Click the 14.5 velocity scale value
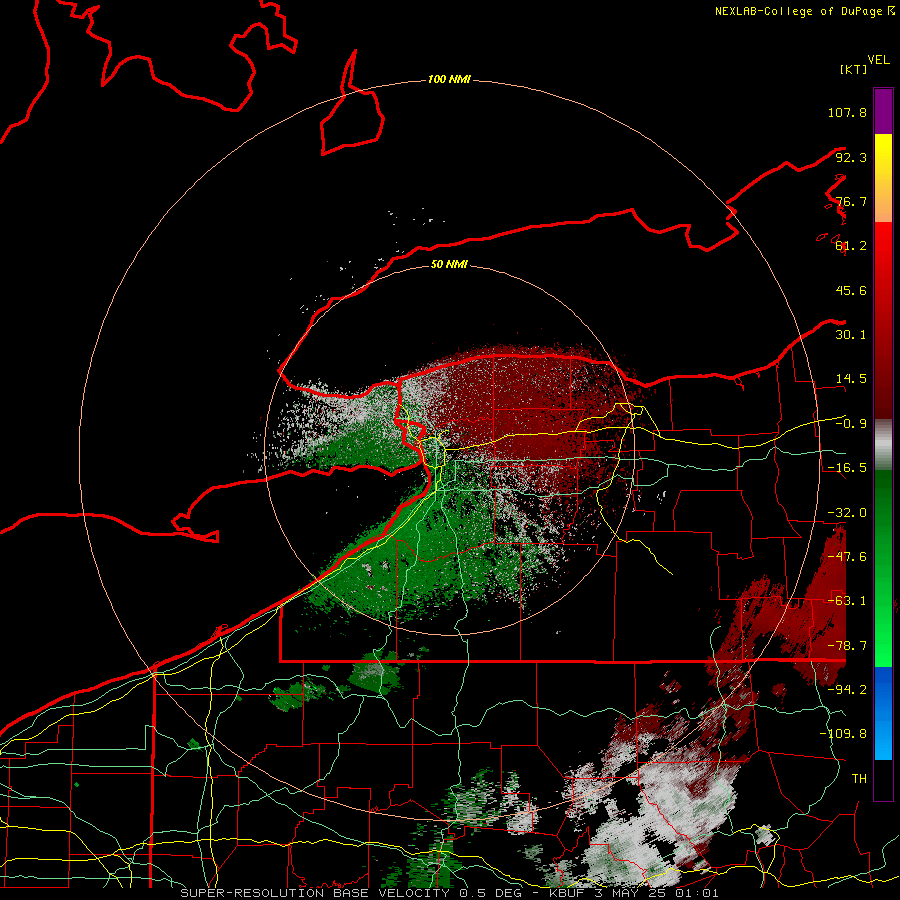900x900 pixels. click(x=851, y=379)
